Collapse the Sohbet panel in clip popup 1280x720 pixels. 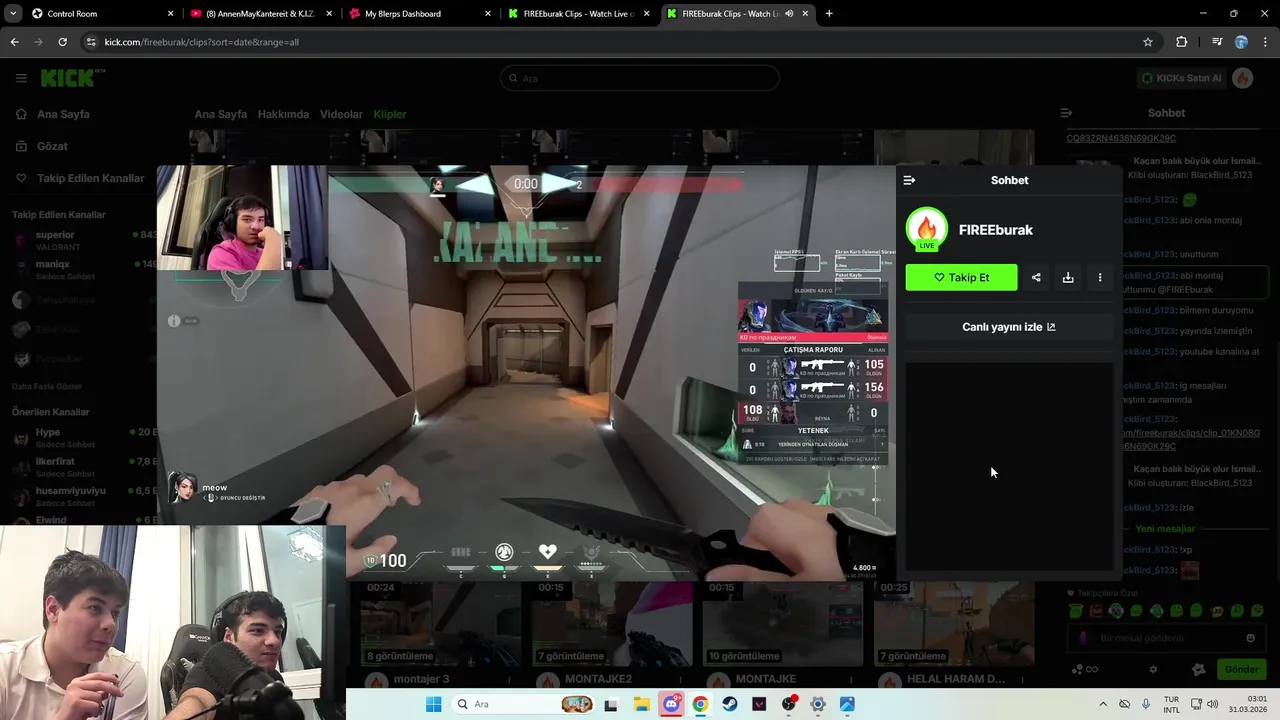coord(909,180)
